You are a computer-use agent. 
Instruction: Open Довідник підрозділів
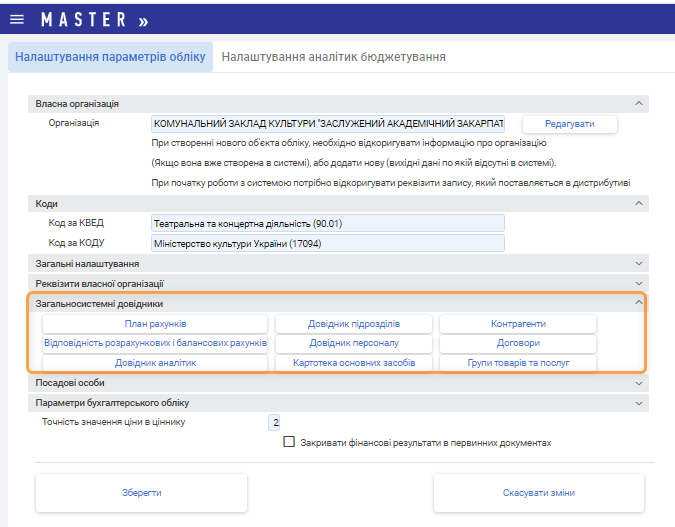pyautogui.click(x=354, y=324)
